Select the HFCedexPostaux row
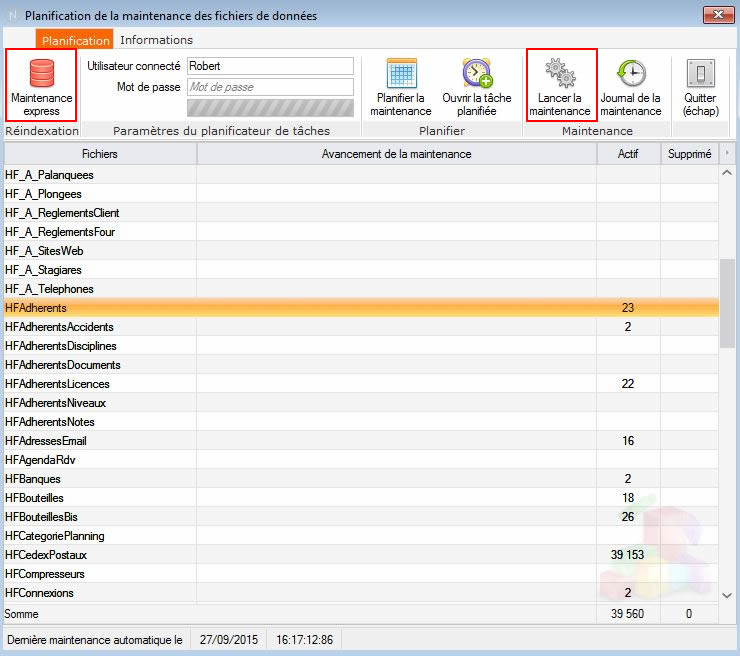This screenshot has width=740, height=656. tap(361, 555)
